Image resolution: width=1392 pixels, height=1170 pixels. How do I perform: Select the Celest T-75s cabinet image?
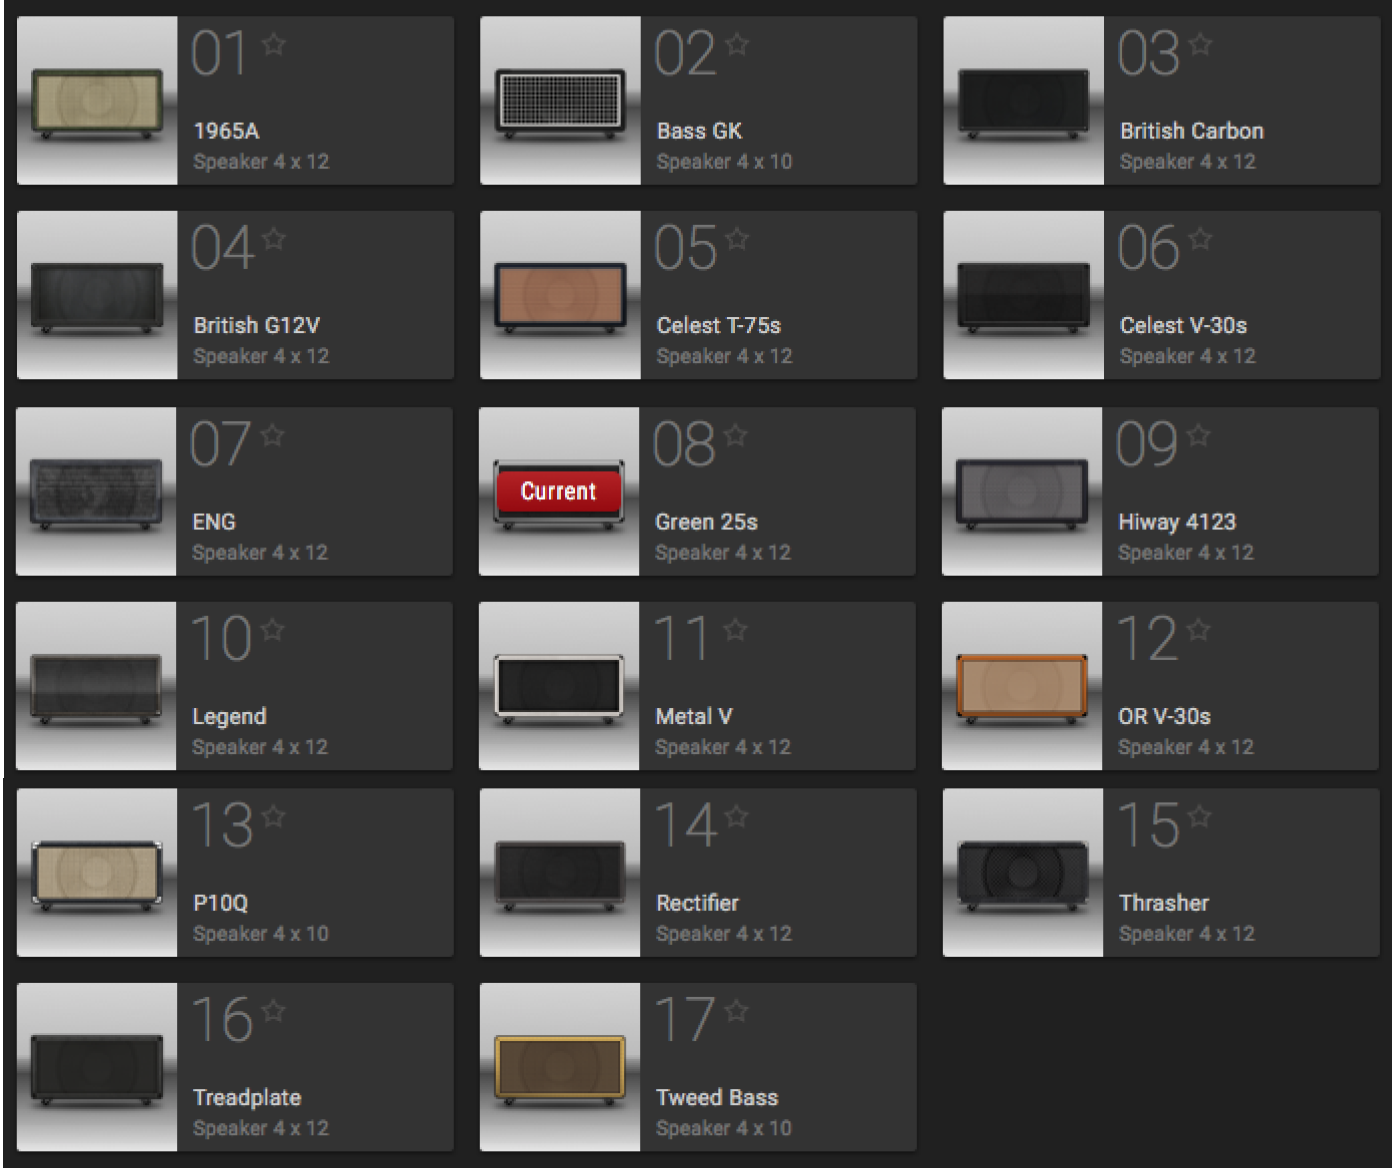pos(560,295)
